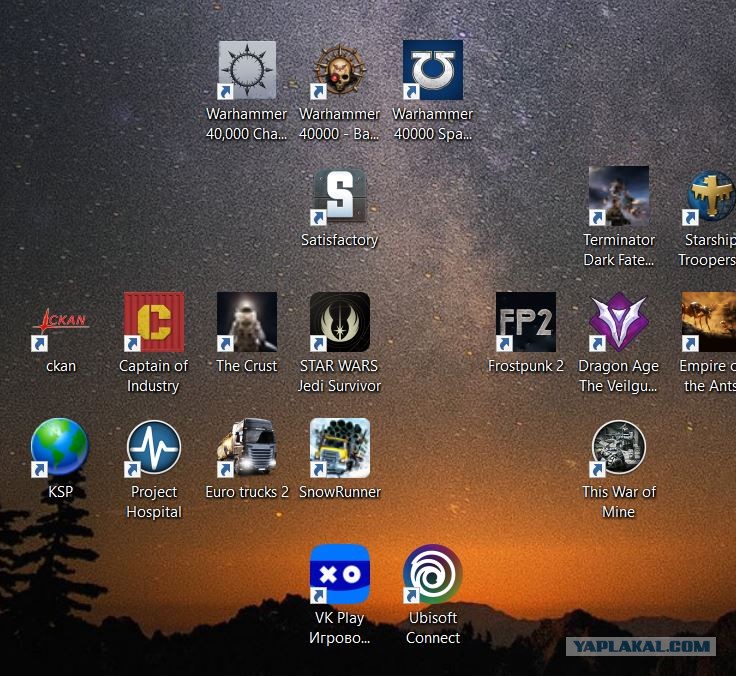Select the "Frostpunk 2" label text

pos(526,366)
